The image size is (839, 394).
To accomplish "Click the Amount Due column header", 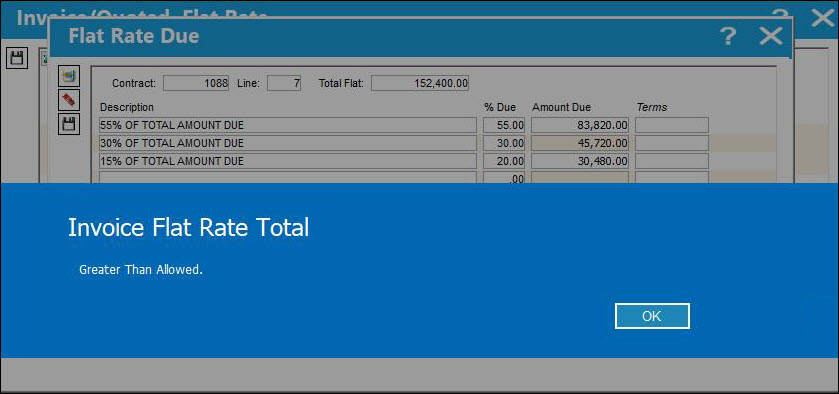I will tap(561, 107).
